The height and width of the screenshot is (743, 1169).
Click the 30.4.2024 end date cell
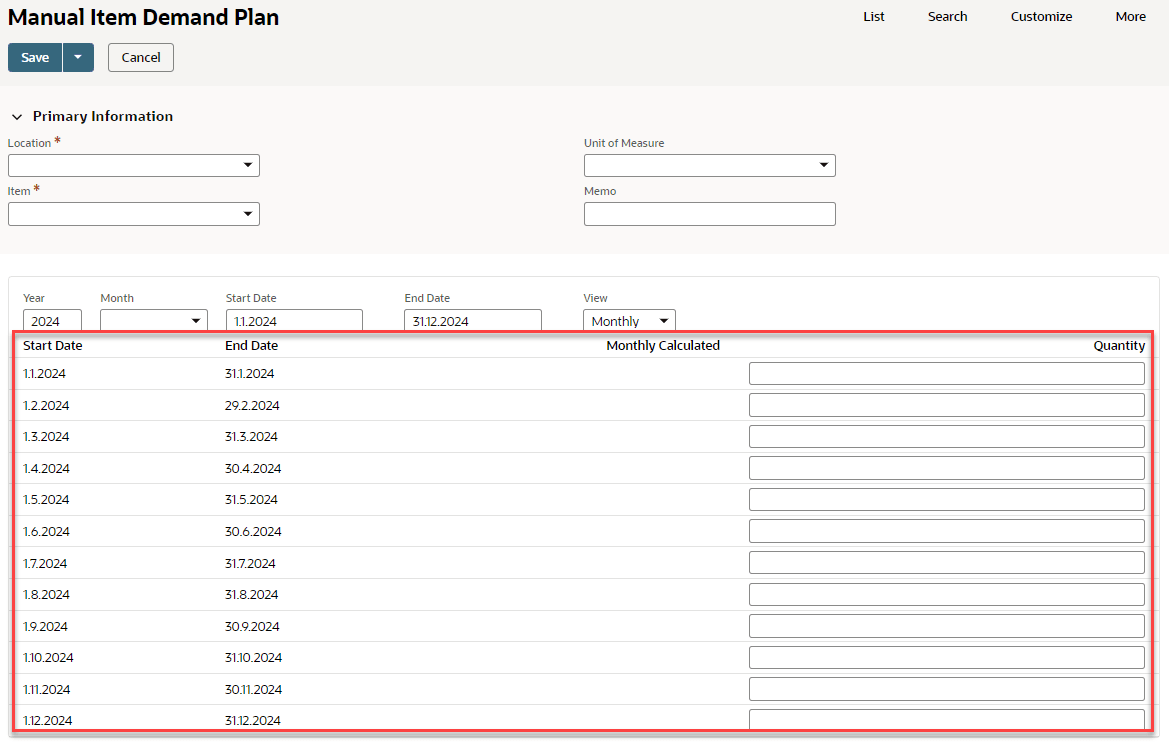tap(253, 468)
